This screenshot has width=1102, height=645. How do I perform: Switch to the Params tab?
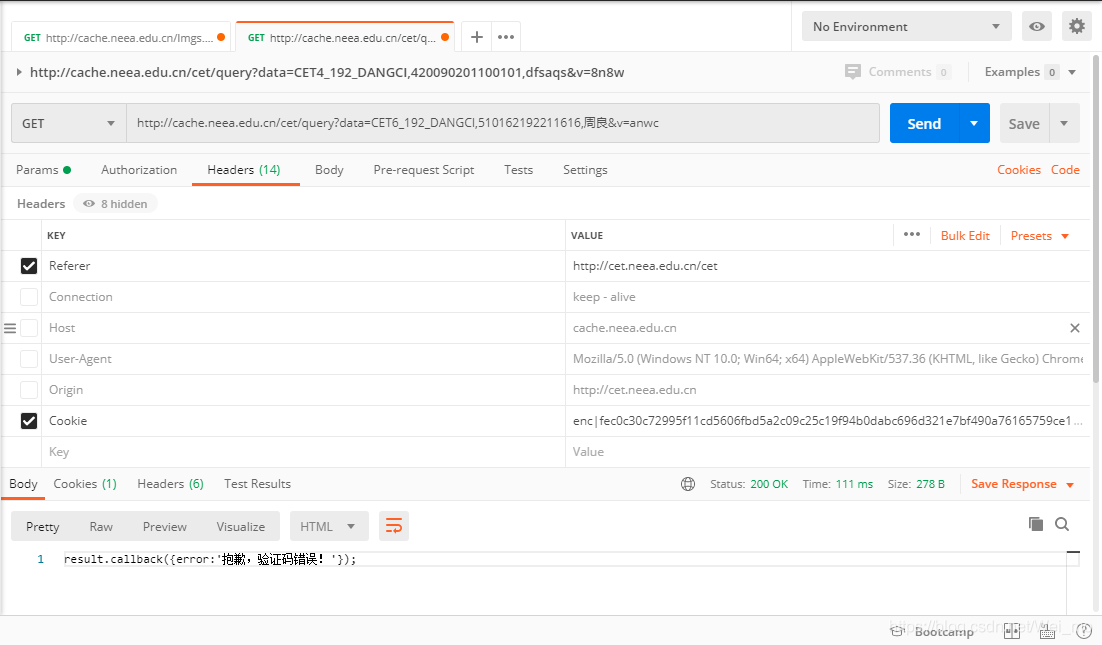click(x=44, y=170)
